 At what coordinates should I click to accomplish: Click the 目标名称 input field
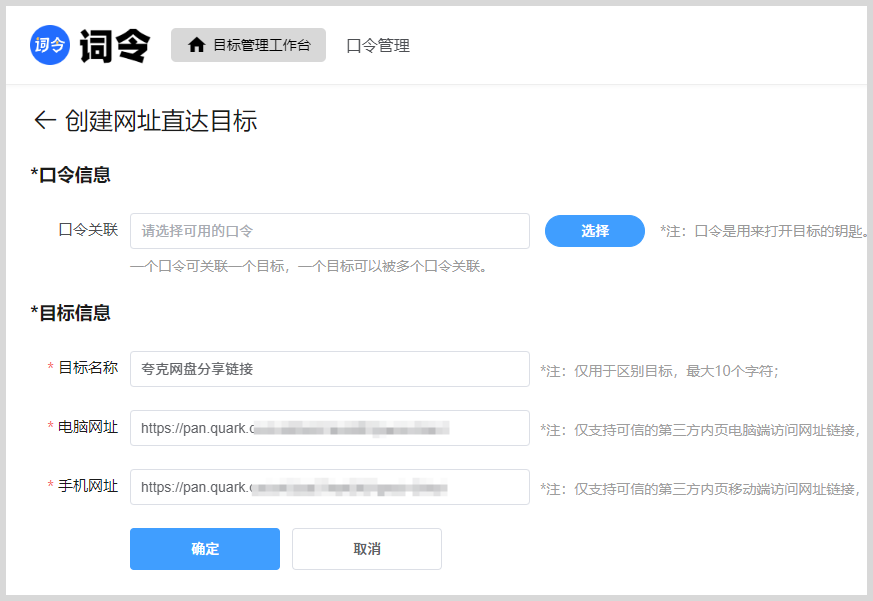click(x=330, y=369)
